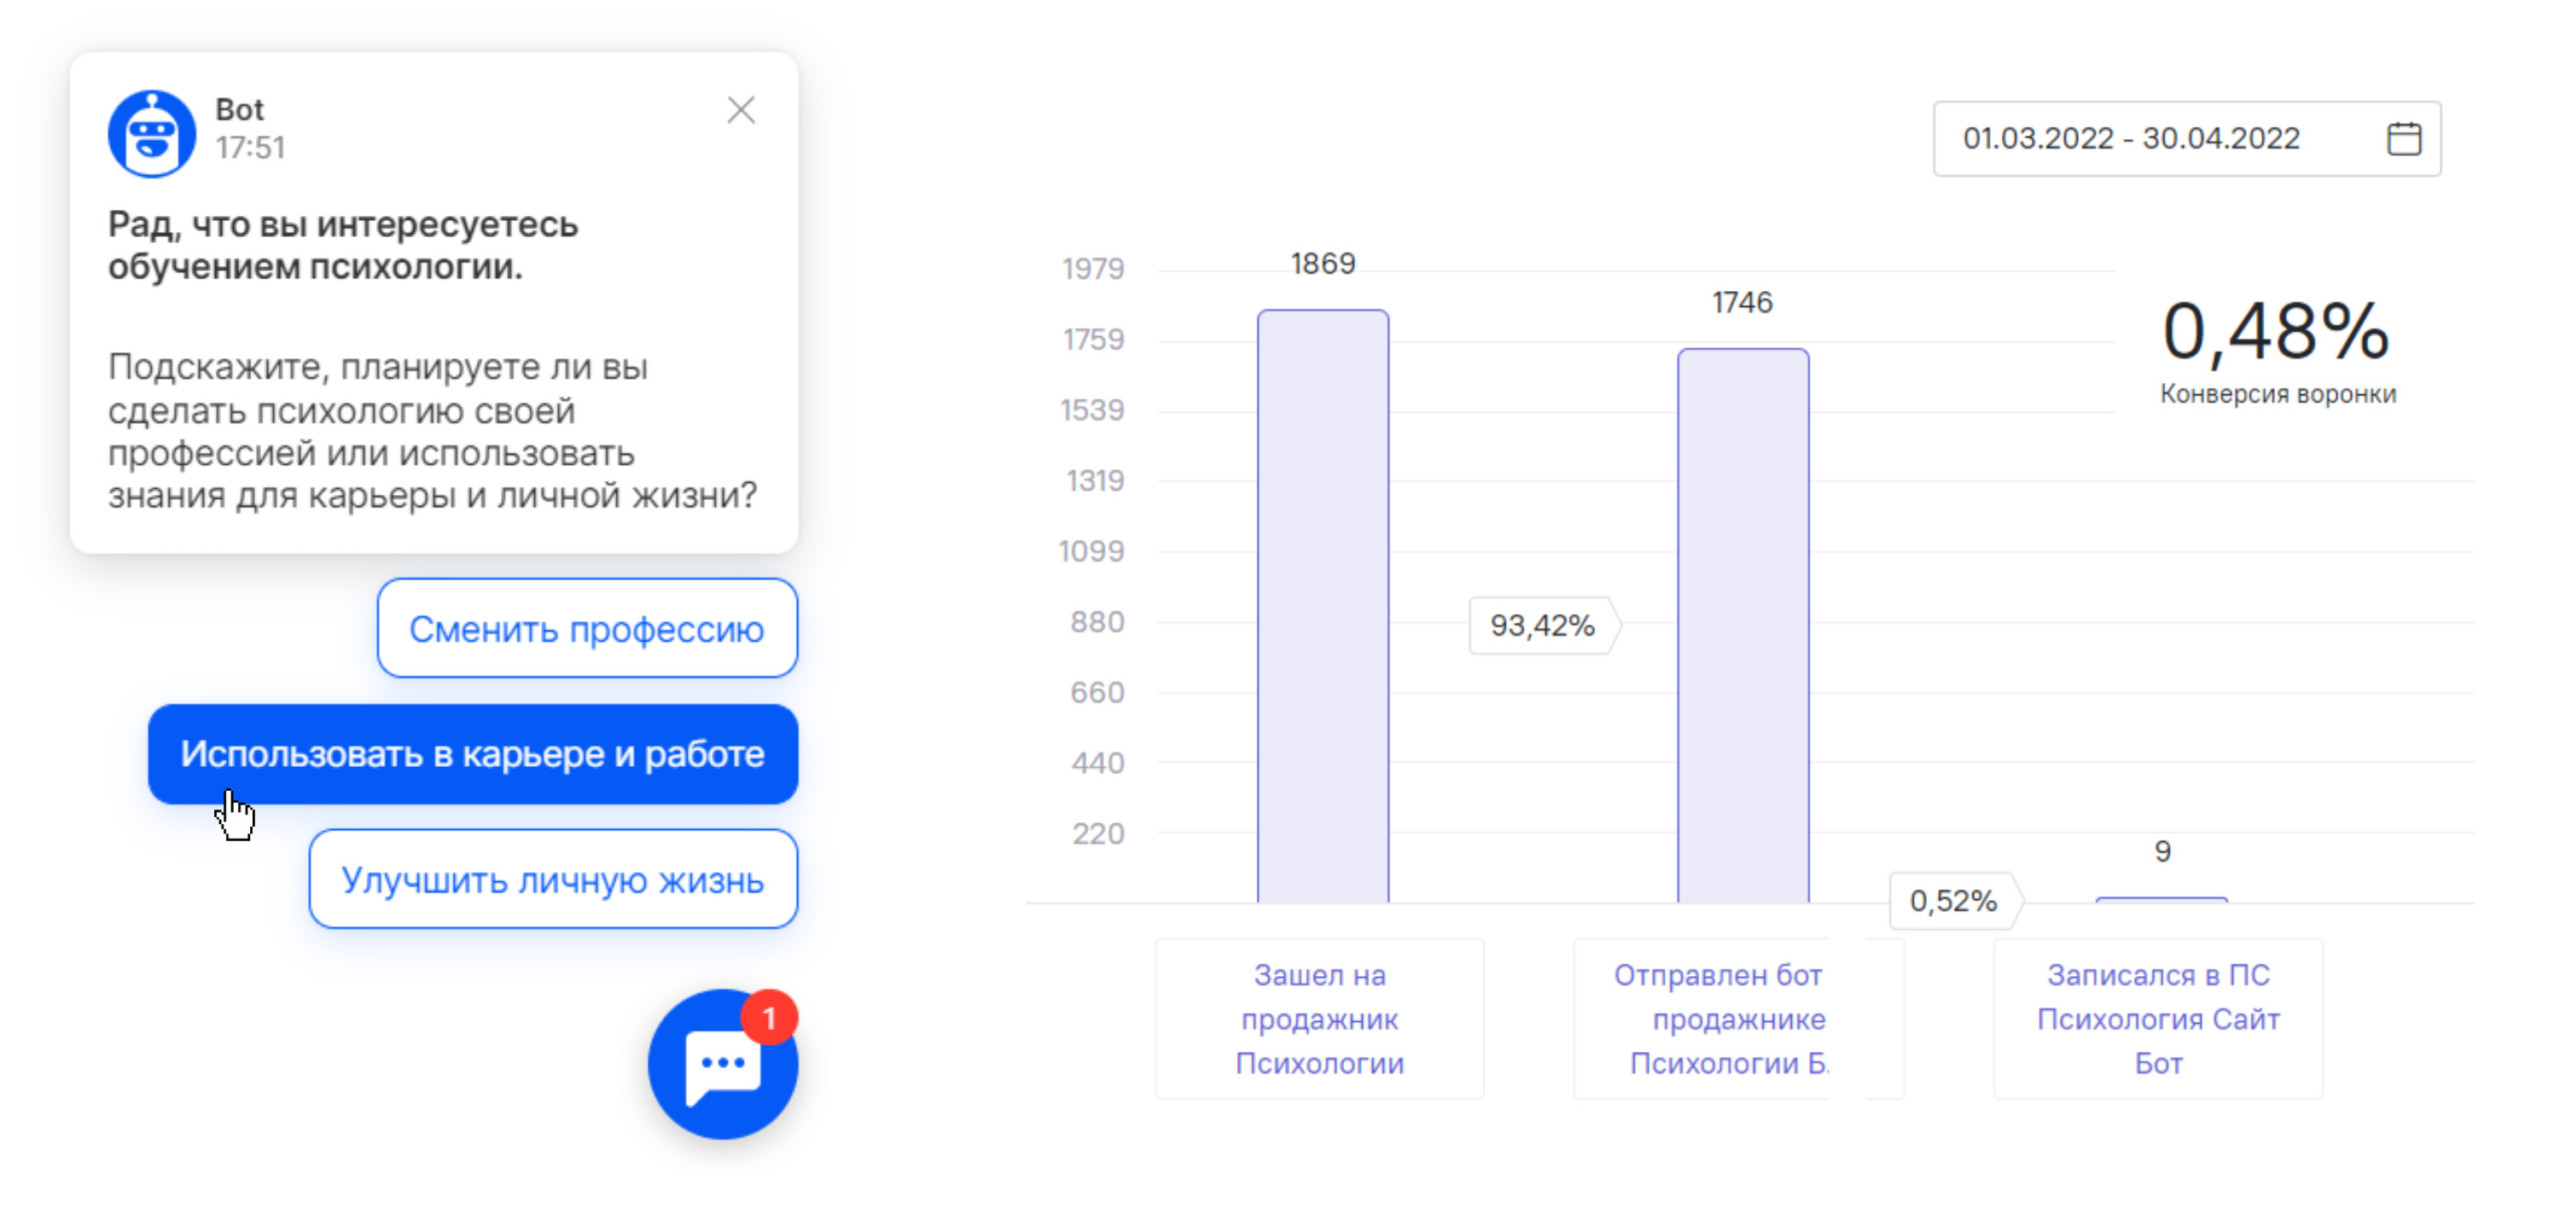Click the small bar labeled 9

point(2161,900)
